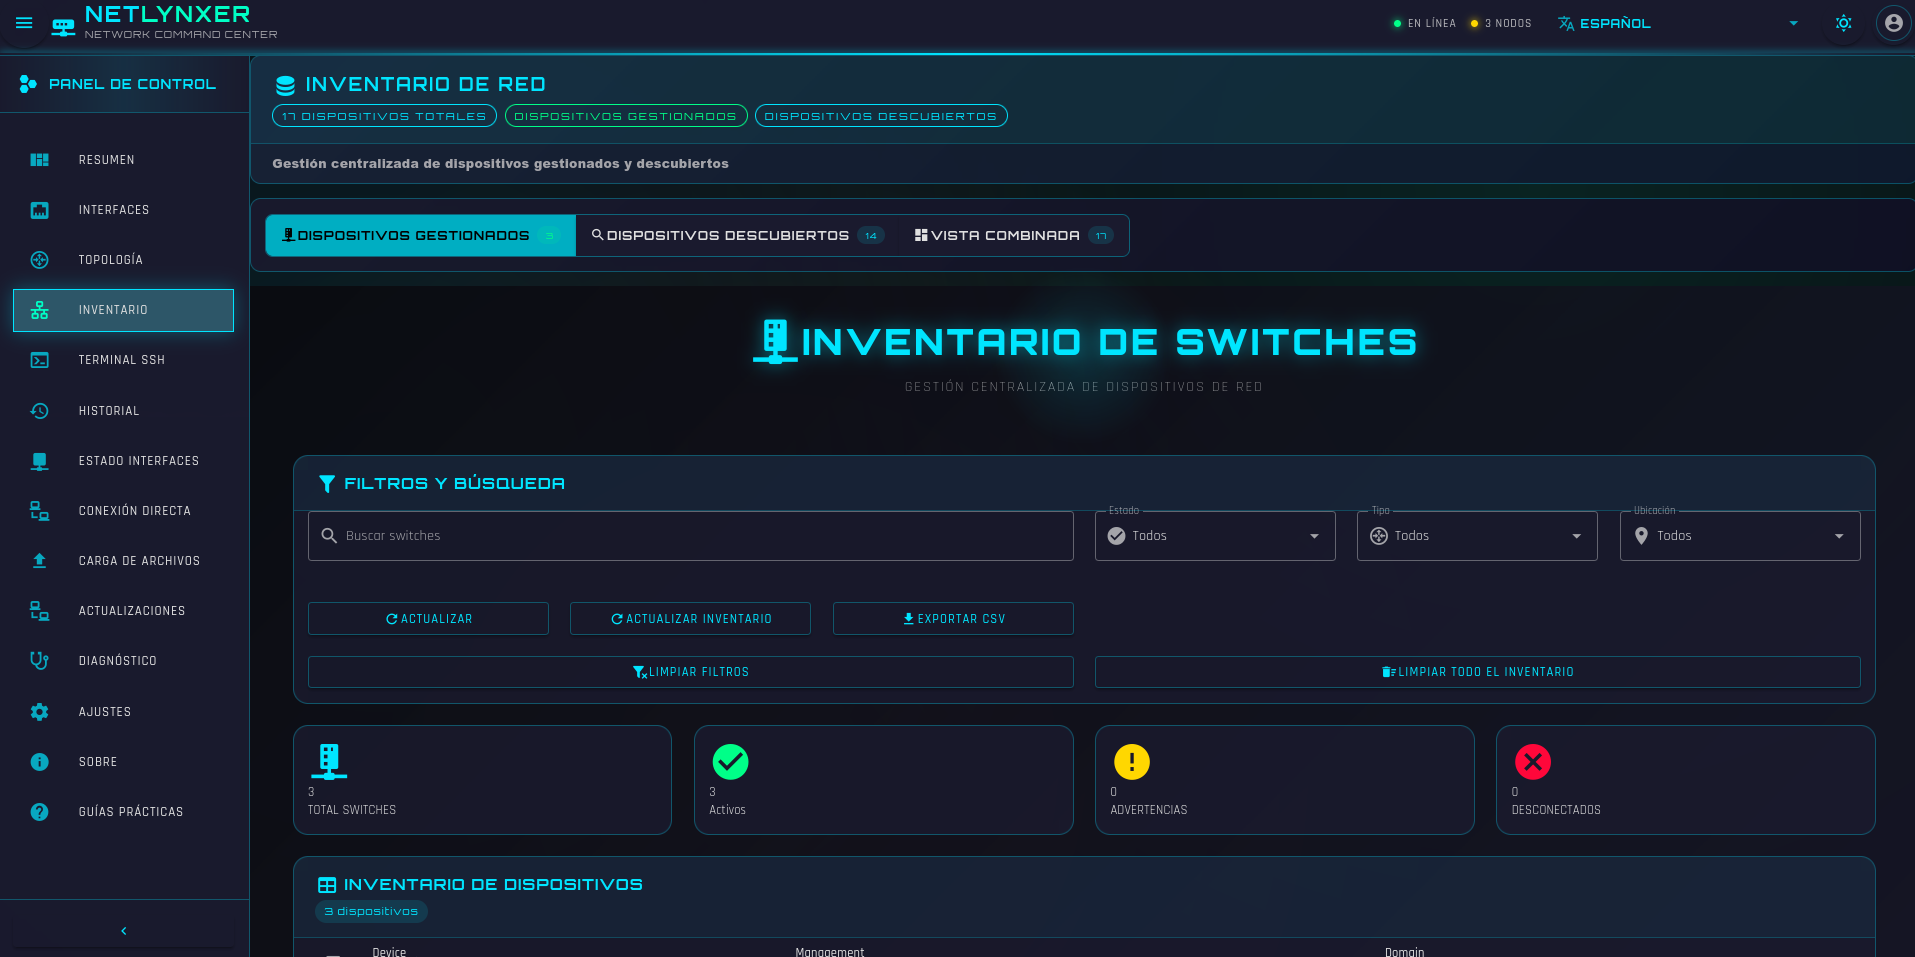Click the Conexión Directa icon

(x=39, y=511)
